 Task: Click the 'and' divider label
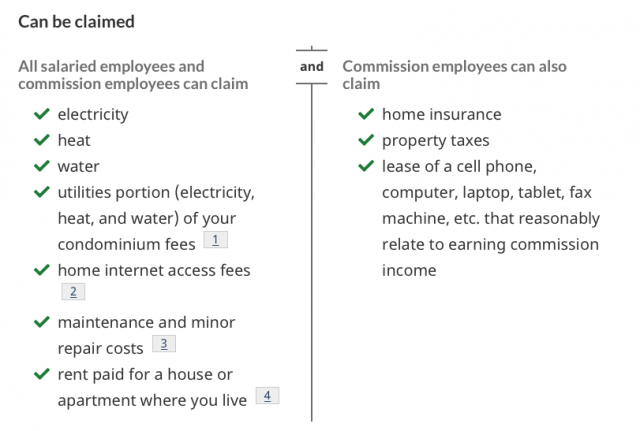[x=311, y=67]
